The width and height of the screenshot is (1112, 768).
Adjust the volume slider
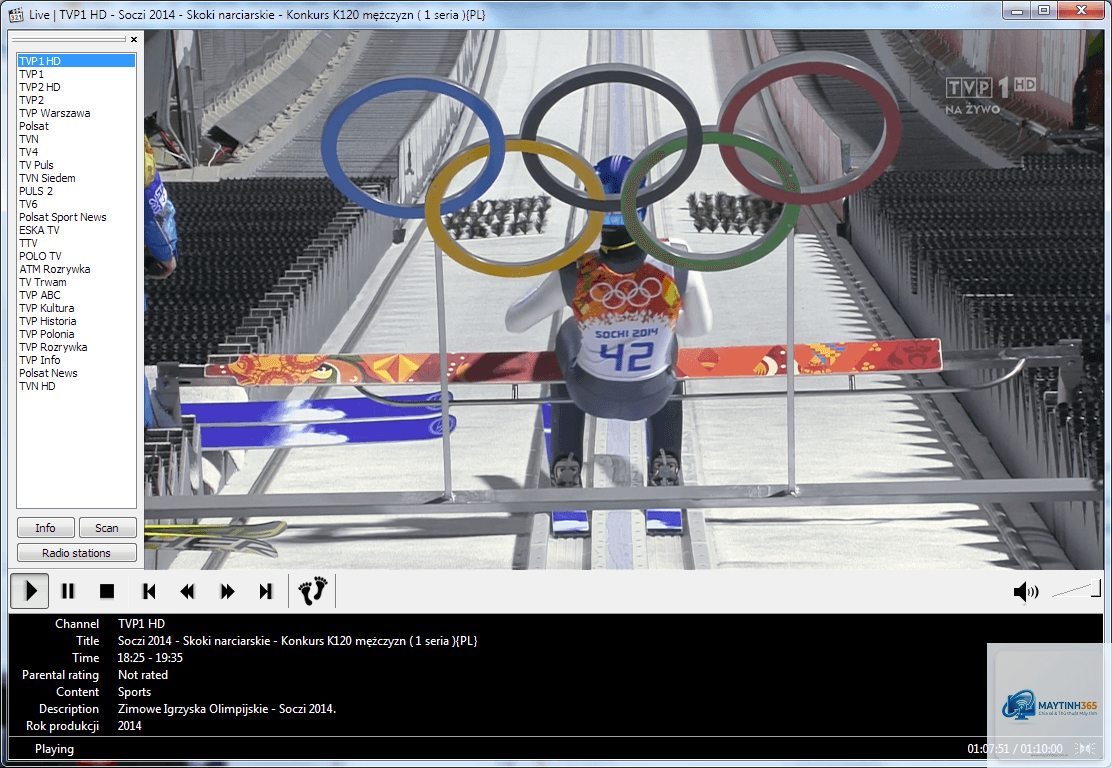1076,589
